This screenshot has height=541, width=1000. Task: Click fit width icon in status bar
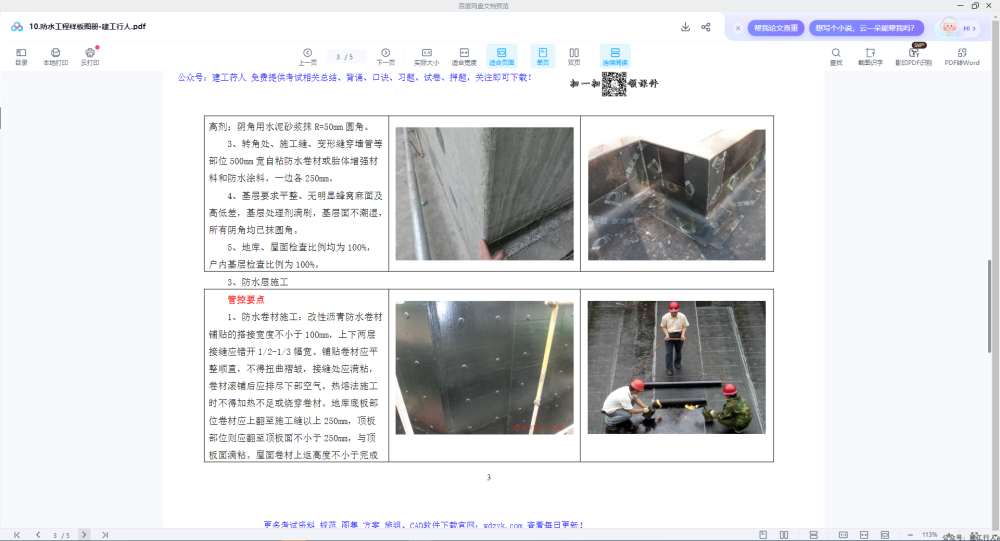[864, 535]
